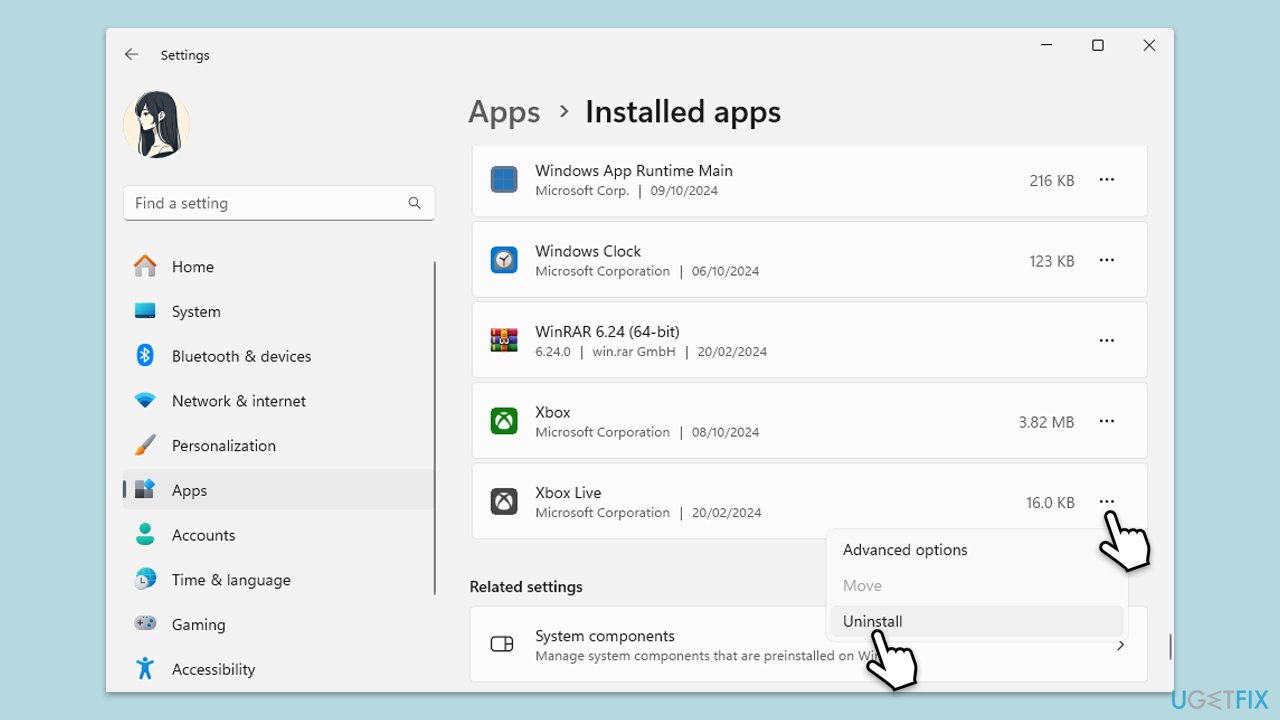Image resolution: width=1280 pixels, height=720 pixels.
Task: Click the Find a setting search box
Action: tap(279, 203)
